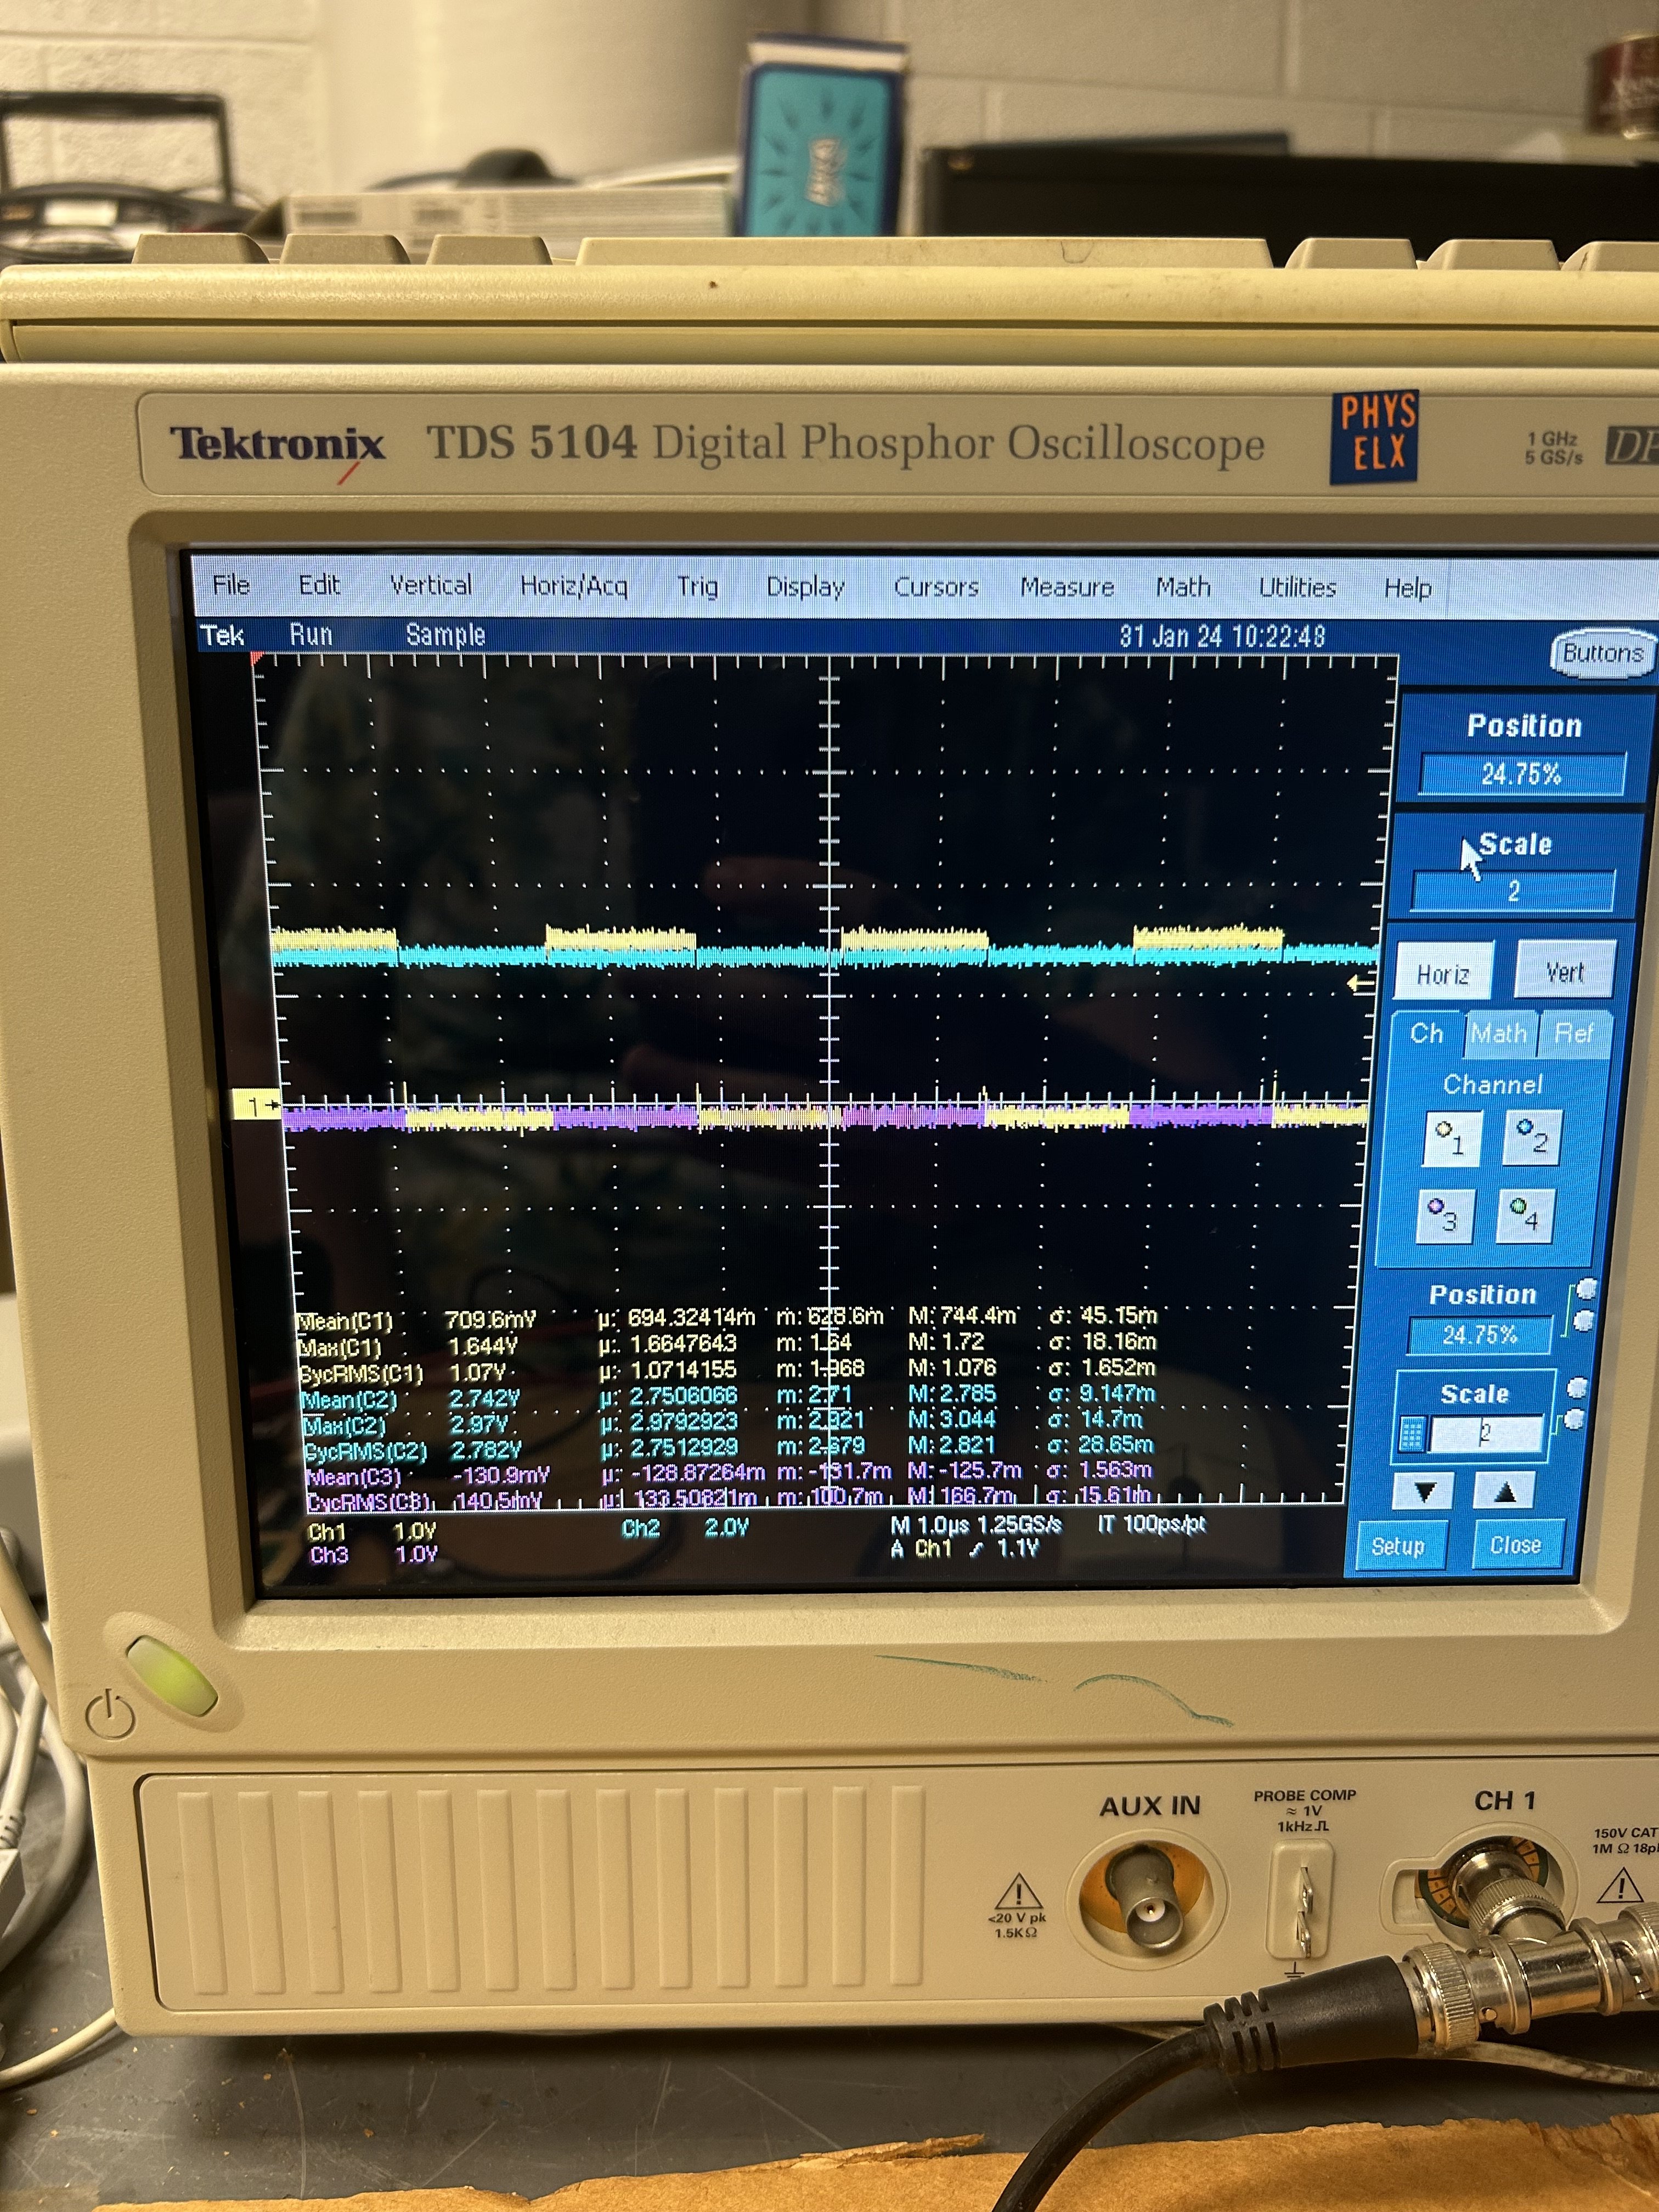Click the Scale input box beside the keypad icon
Screen dimensions: 1659x2212
(x=1486, y=1434)
